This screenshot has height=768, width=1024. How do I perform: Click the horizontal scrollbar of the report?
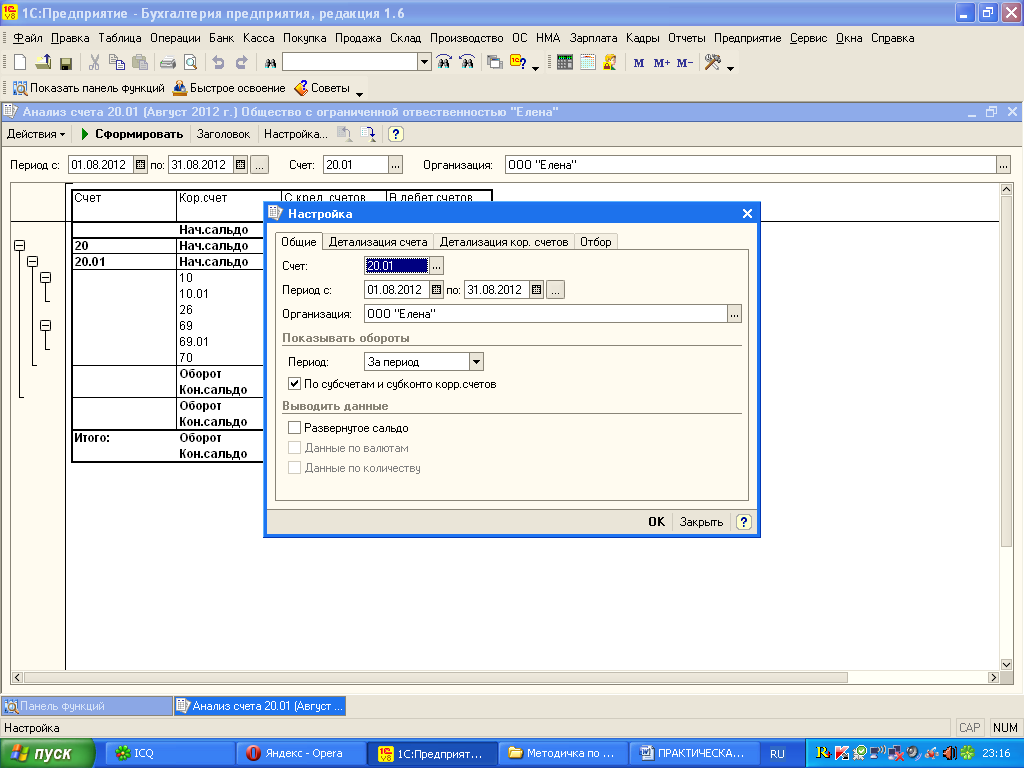(436, 677)
